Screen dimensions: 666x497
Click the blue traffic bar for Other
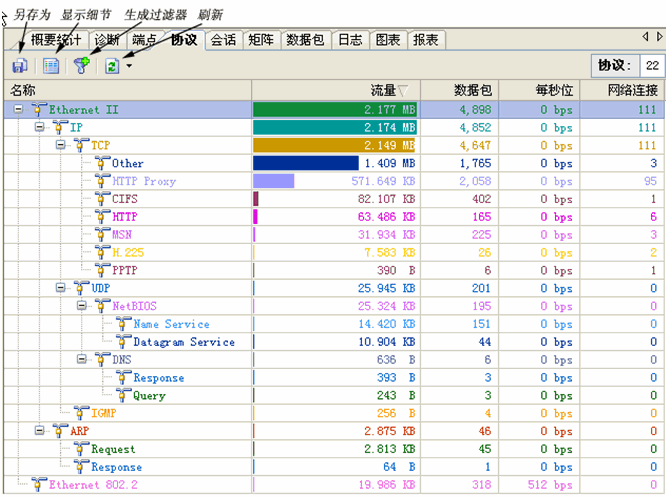click(305, 163)
